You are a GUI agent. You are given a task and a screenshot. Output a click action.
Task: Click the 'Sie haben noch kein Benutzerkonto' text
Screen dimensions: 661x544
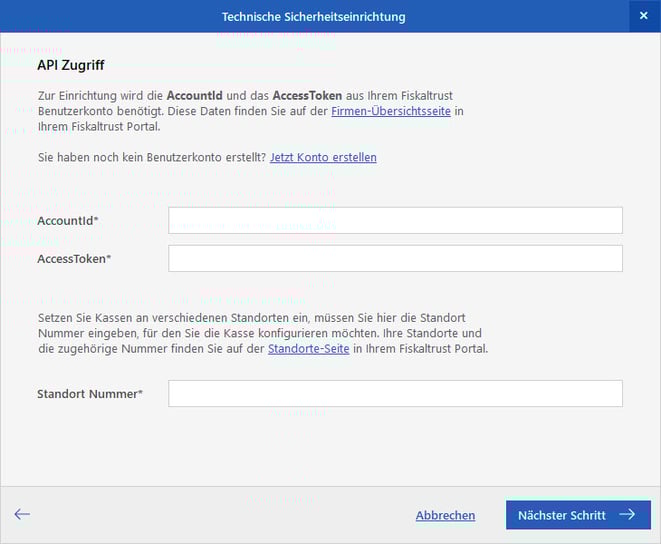click(x=151, y=157)
